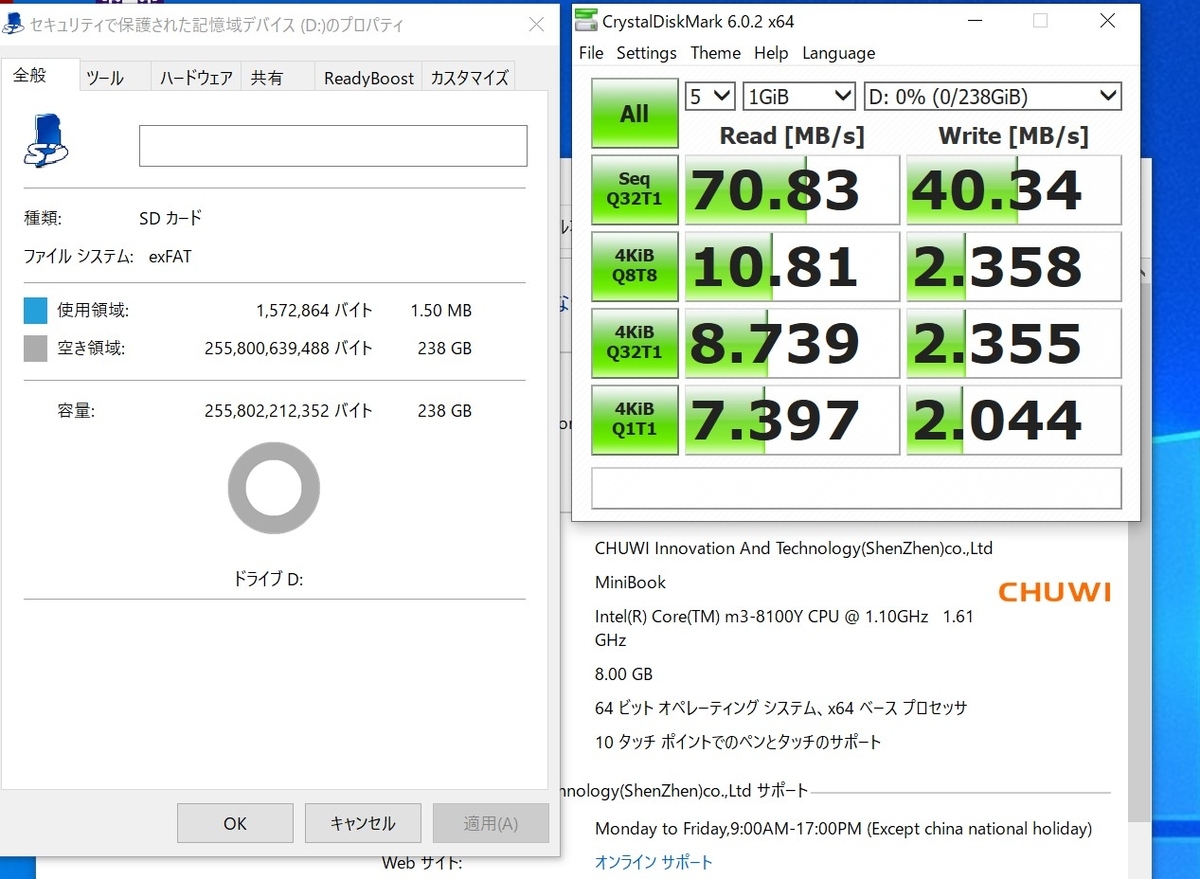Open the Theme menu in CrystalDiskMark
The width and height of the screenshot is (1200, 879).
[x=715, y=53]
